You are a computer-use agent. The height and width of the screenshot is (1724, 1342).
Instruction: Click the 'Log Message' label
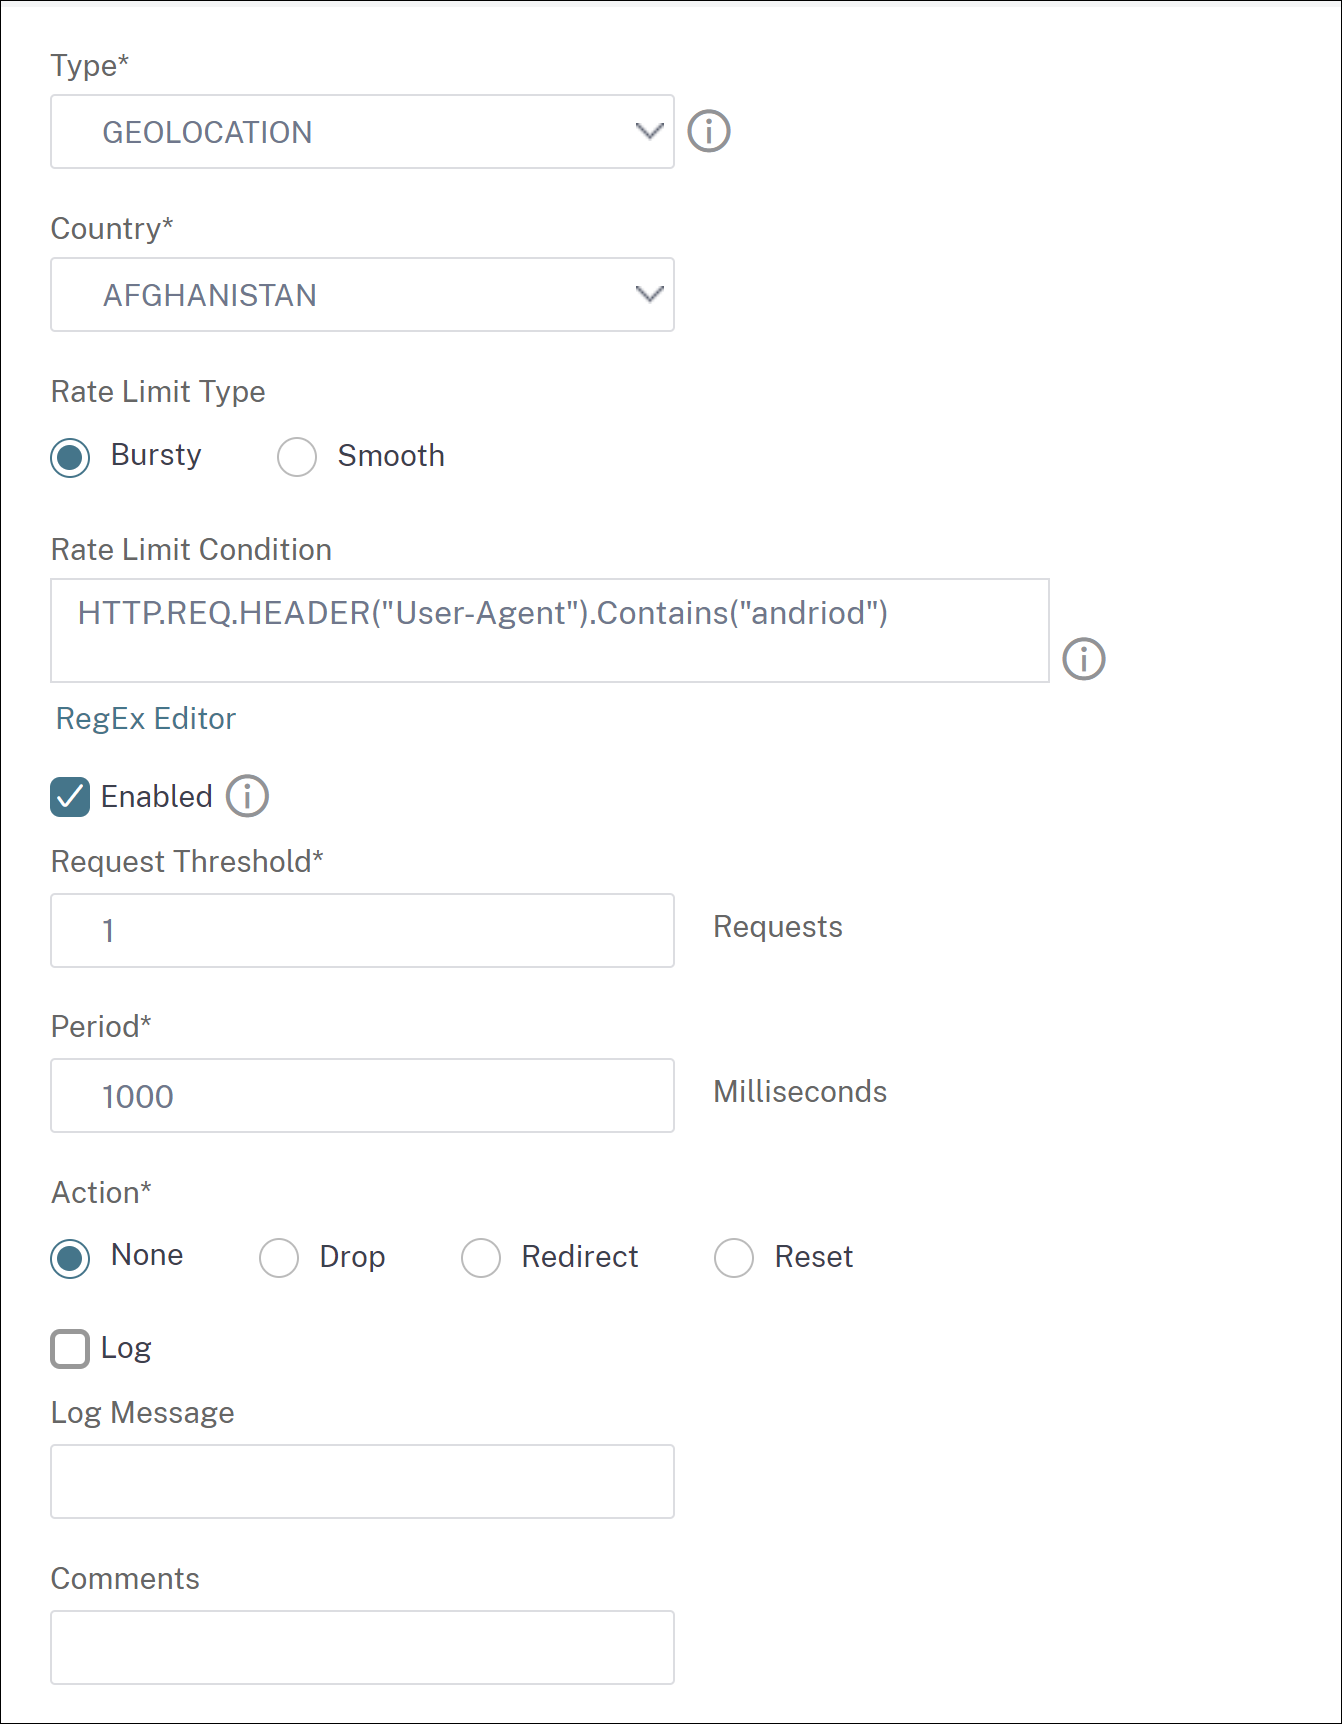click(x=143, y=1413)
